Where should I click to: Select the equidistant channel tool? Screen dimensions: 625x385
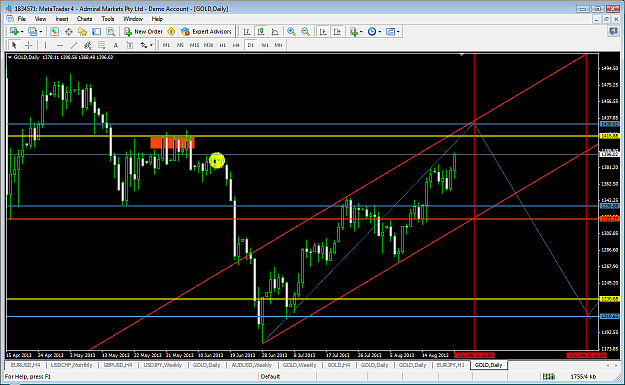point(88,45)
